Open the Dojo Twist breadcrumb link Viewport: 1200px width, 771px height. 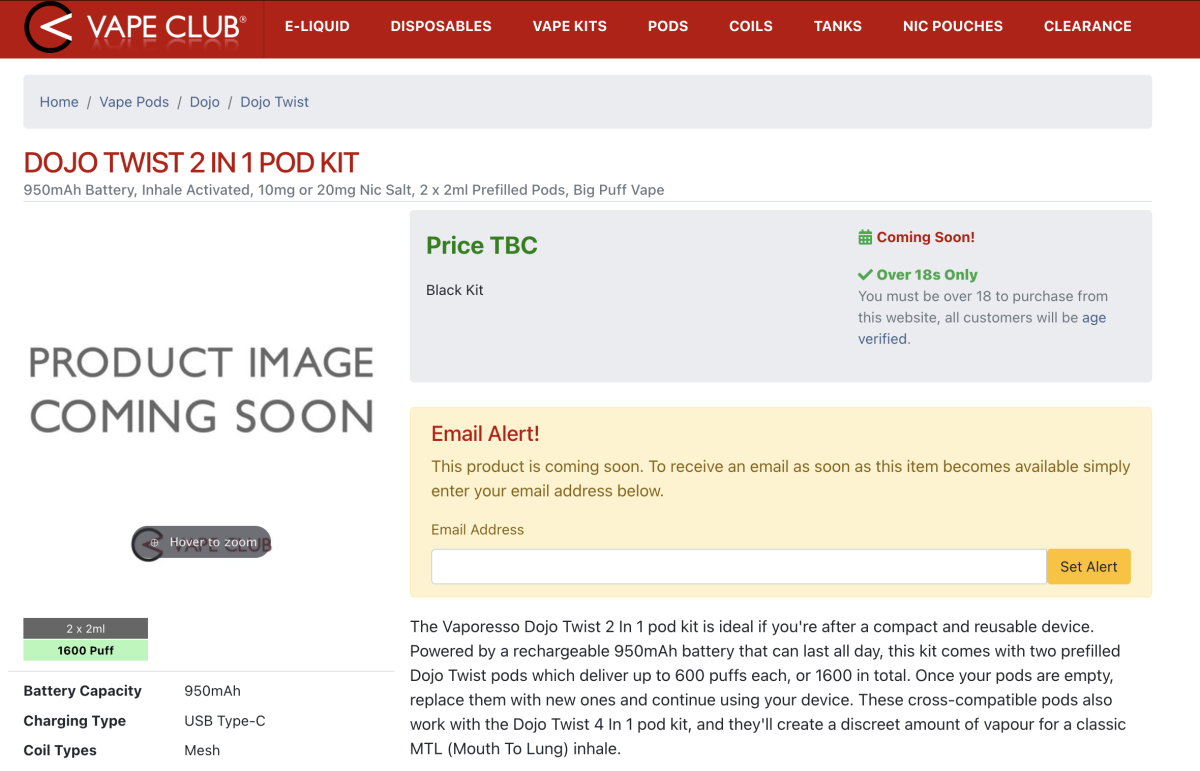[x=275, y=102]
